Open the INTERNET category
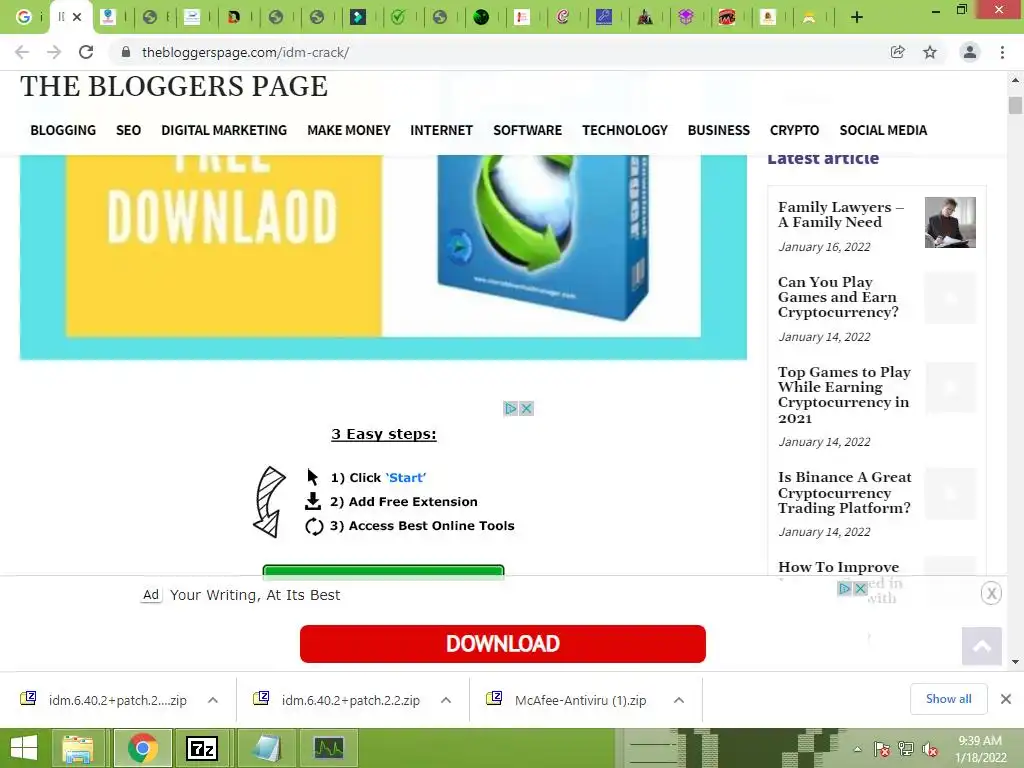Viewport: 1024px width, 768px height. pyautogui.click(x=441, y=130)
